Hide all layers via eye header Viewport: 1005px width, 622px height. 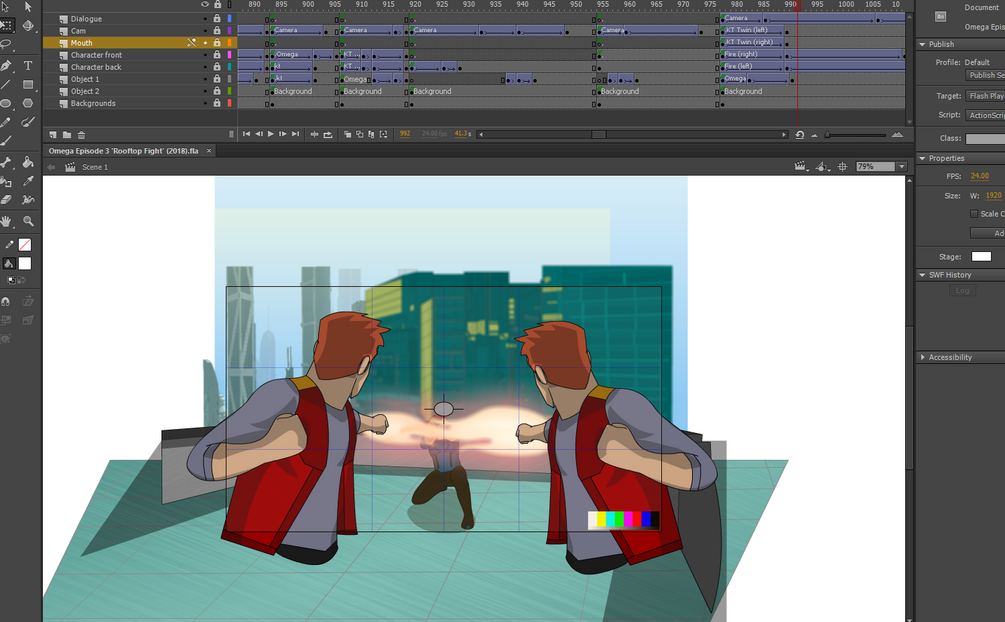pos(205,4)
